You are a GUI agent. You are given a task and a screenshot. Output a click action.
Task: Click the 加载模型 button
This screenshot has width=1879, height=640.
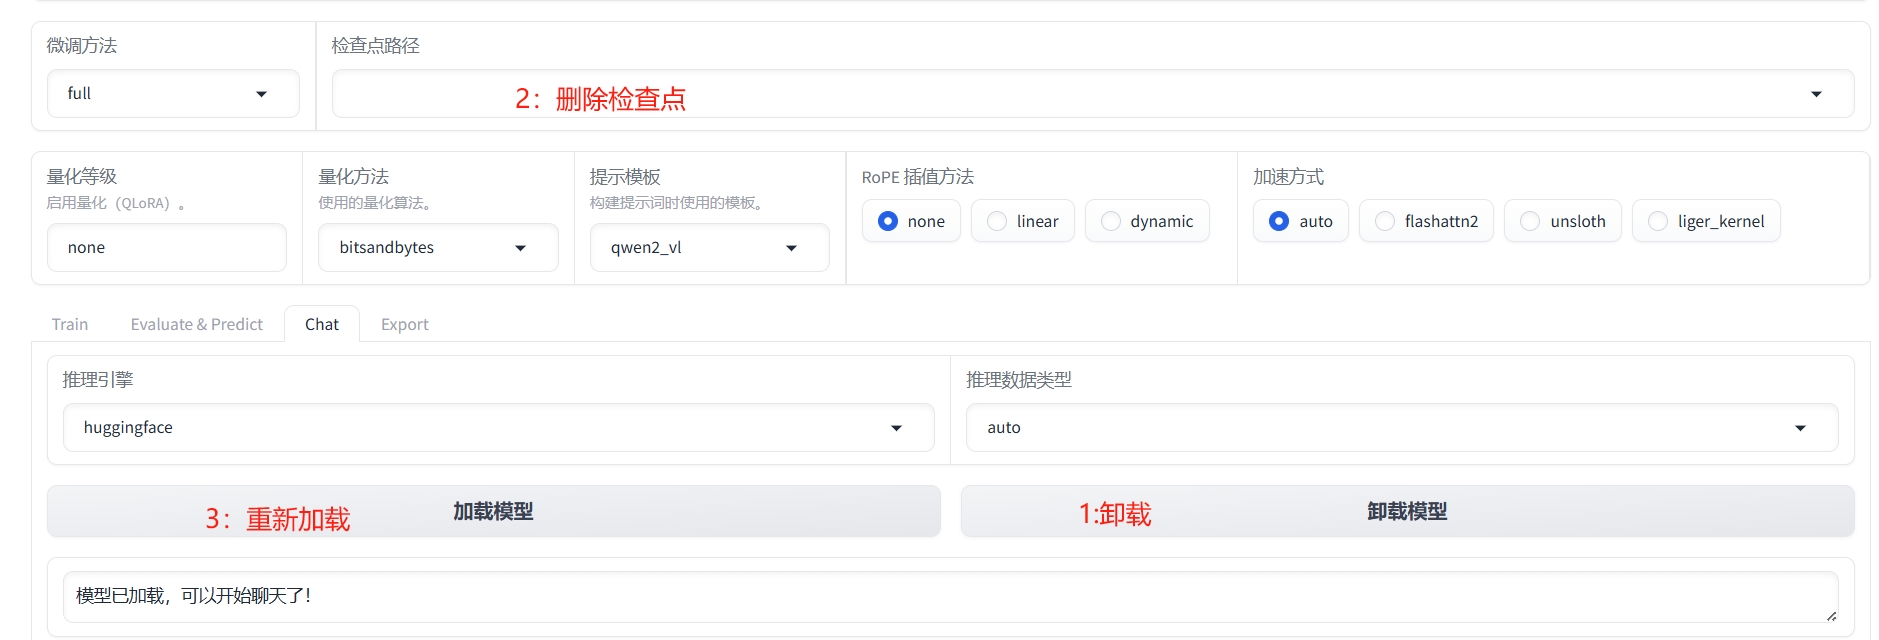click(493, 512)
